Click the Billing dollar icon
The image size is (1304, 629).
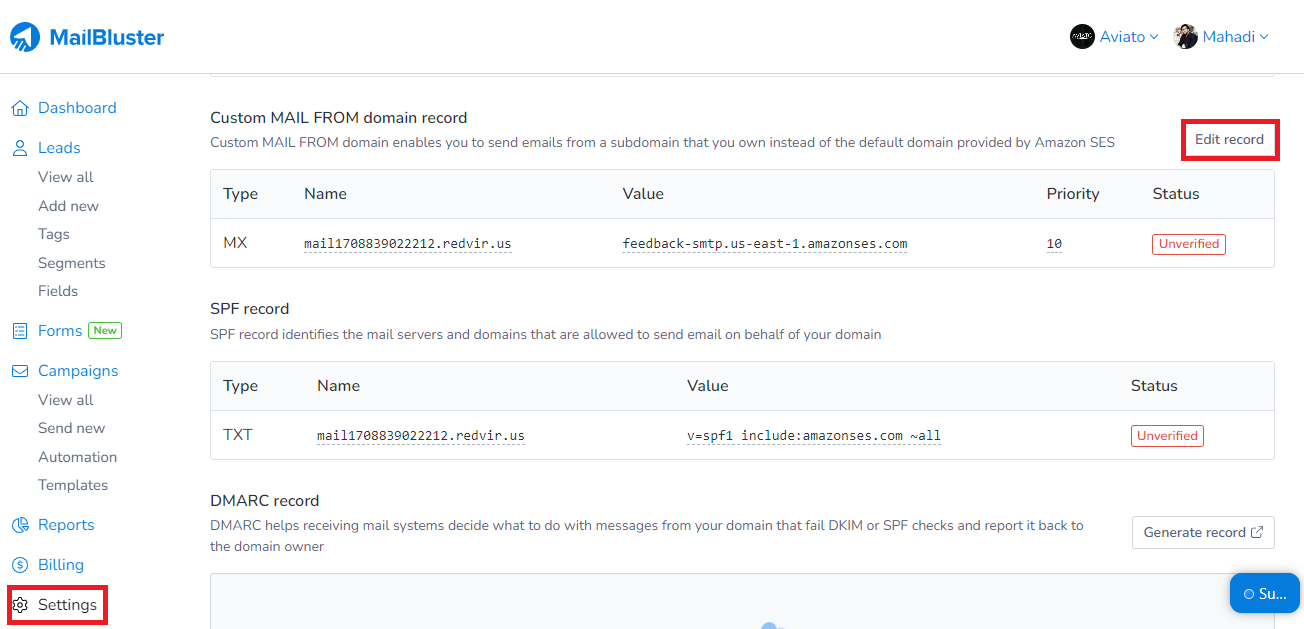pos(19,564)
